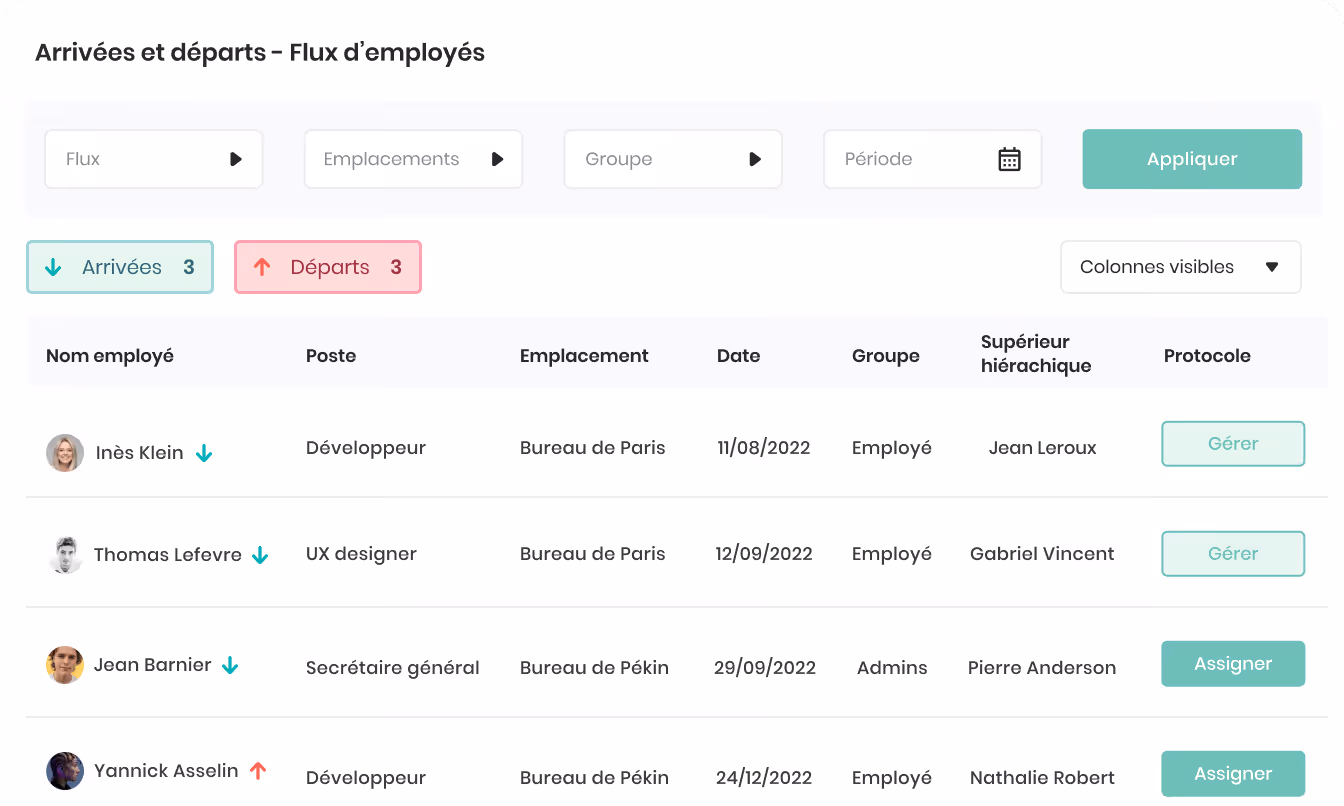Viewport: 1344px width, 806px height.
Task: Click the departure arrow next to Yannick Asselin
Action: coord(258,771)
